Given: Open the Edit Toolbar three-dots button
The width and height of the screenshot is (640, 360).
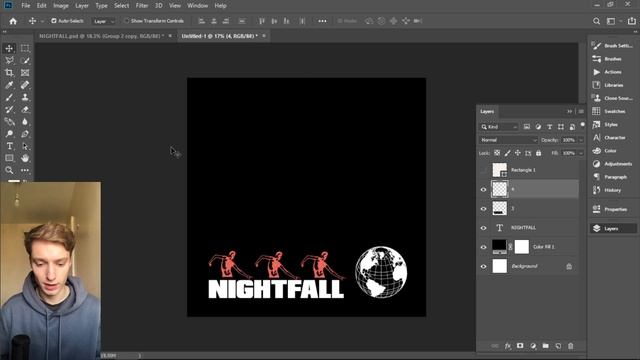Looking at the screenshot, I should click(x=25, y=170).
